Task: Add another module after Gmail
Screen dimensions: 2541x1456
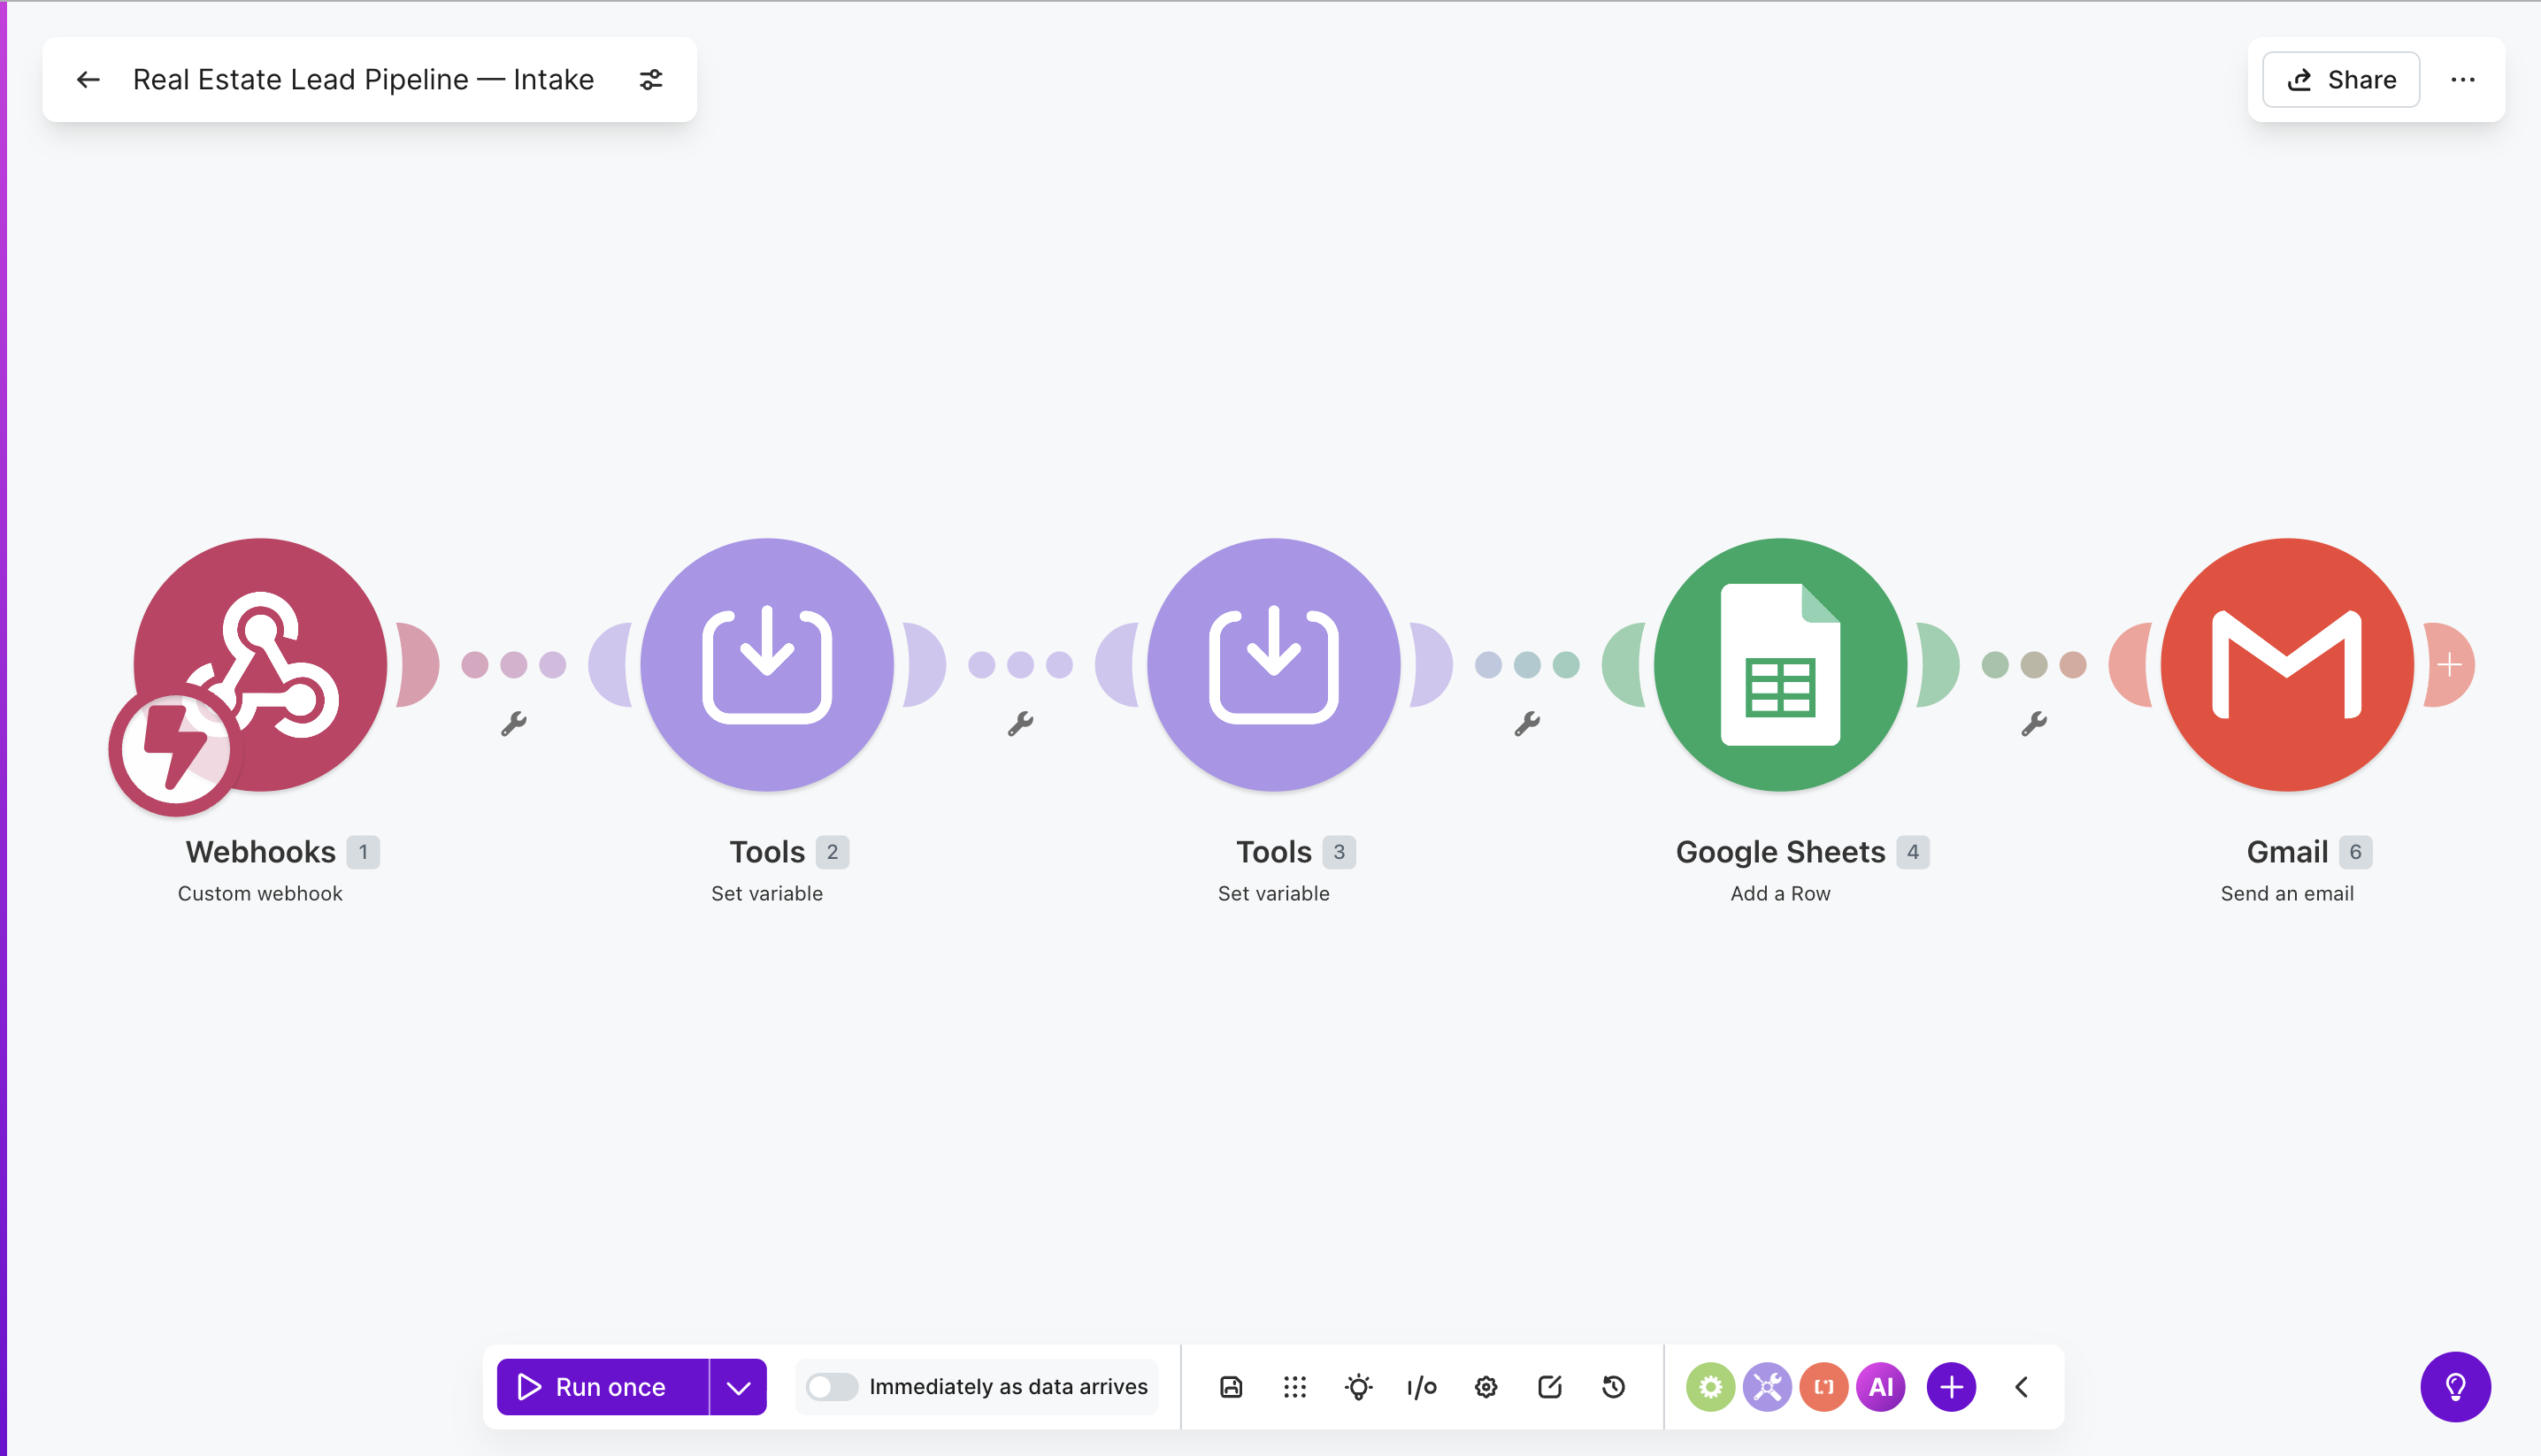Action: (2449, 664)
